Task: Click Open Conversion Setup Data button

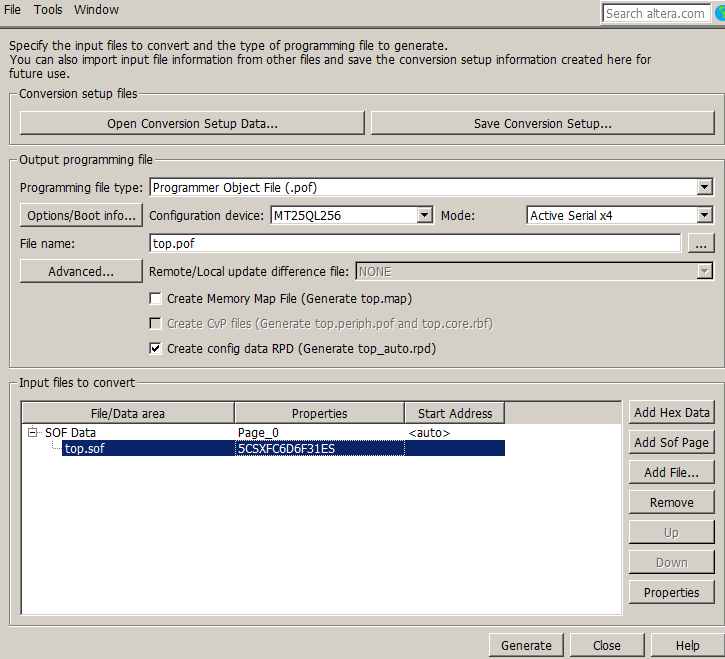Action: tap(192, 123)
